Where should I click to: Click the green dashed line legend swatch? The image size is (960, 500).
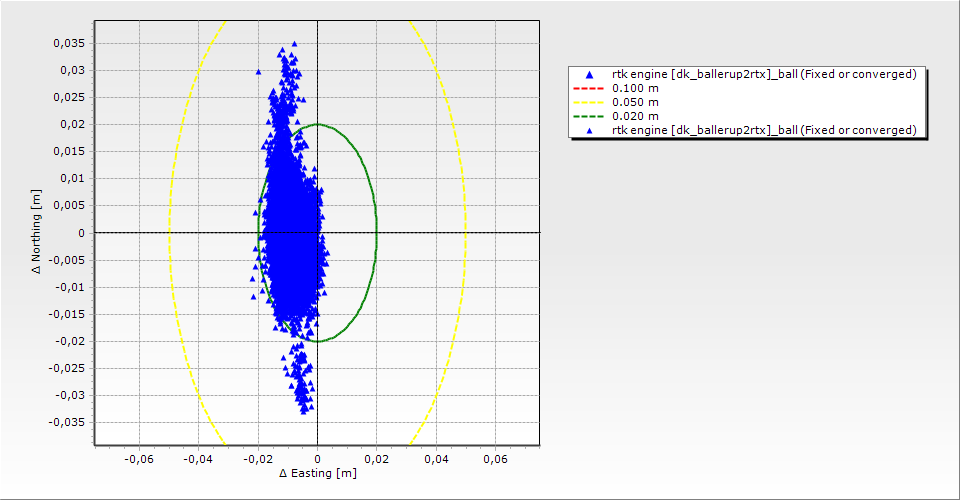(589, 116)
